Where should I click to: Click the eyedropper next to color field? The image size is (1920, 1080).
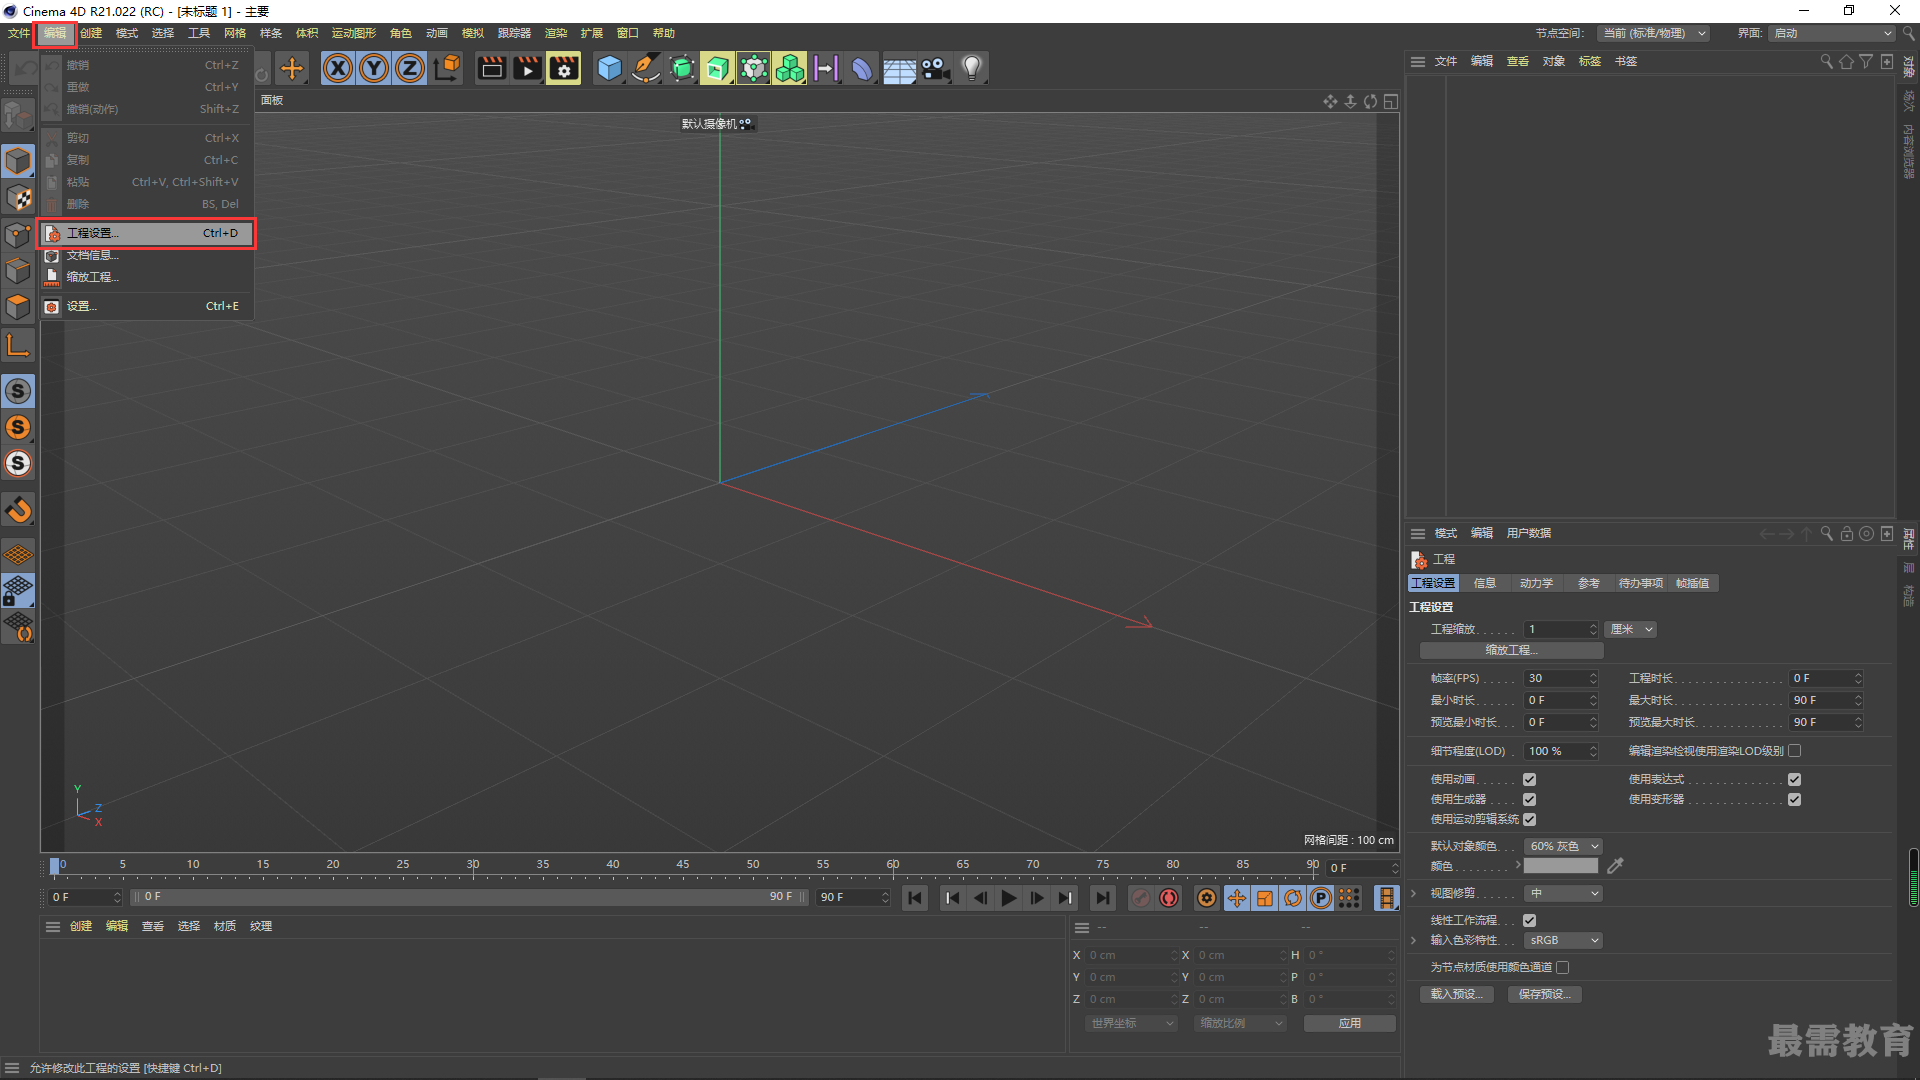point(1615,866)
